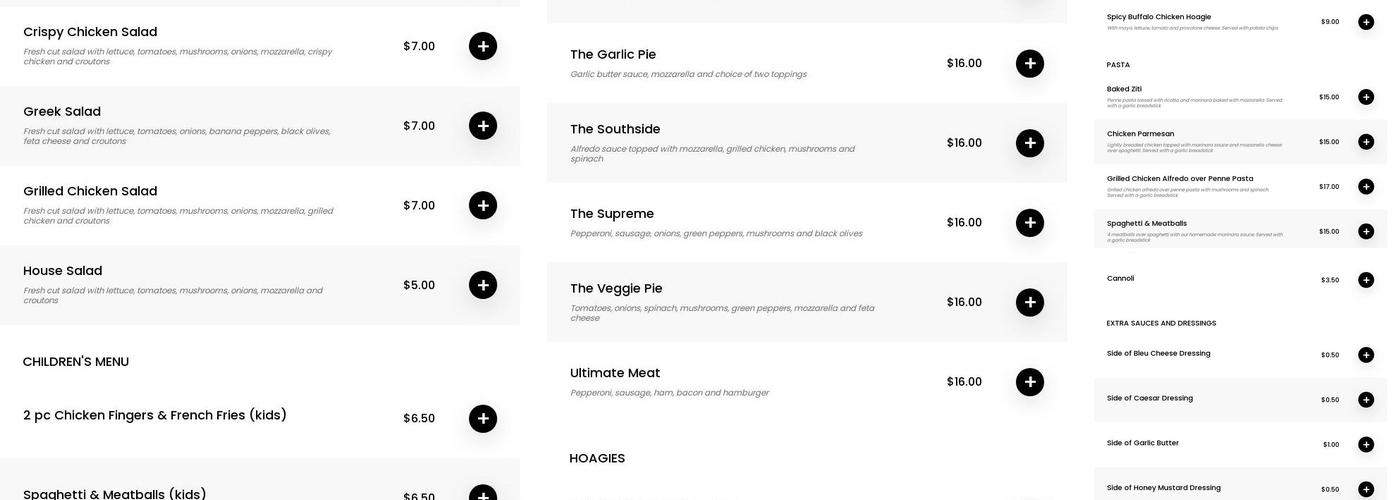Viewport: 1400px width, 500px height.
Task: Add Baked Ziti pasta to order
Action: [x=1366, y=97]
